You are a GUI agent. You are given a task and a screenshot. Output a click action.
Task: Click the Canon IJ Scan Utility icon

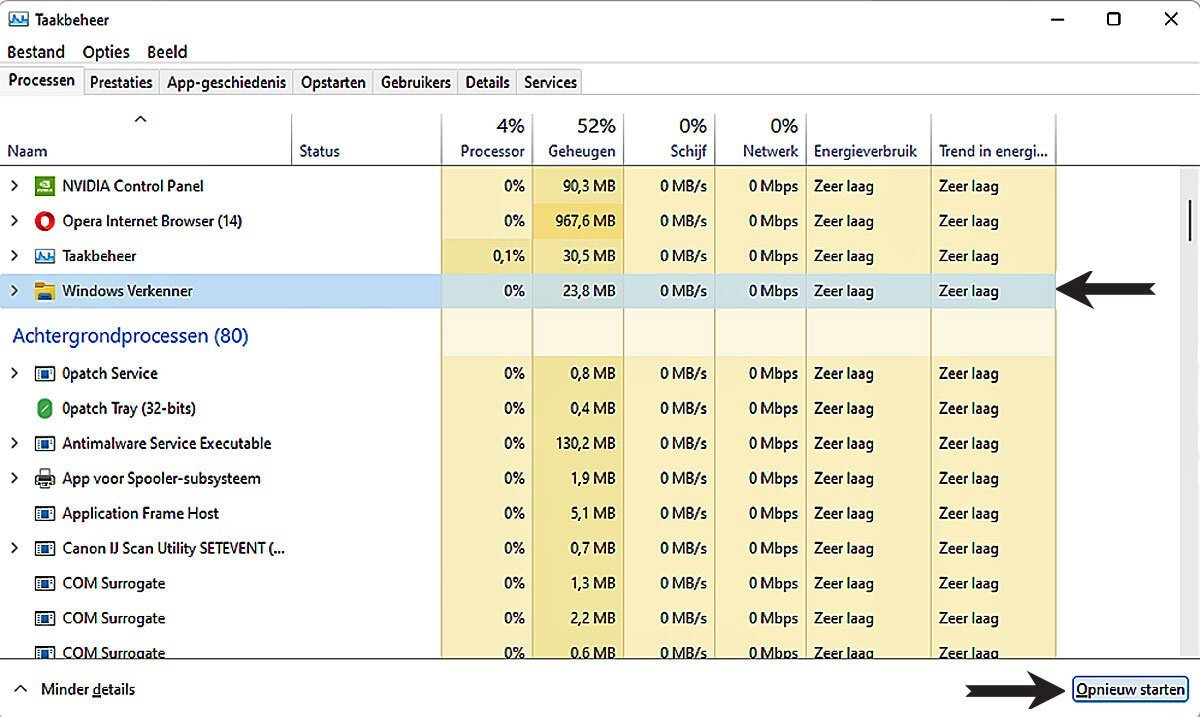coord(44,549)
